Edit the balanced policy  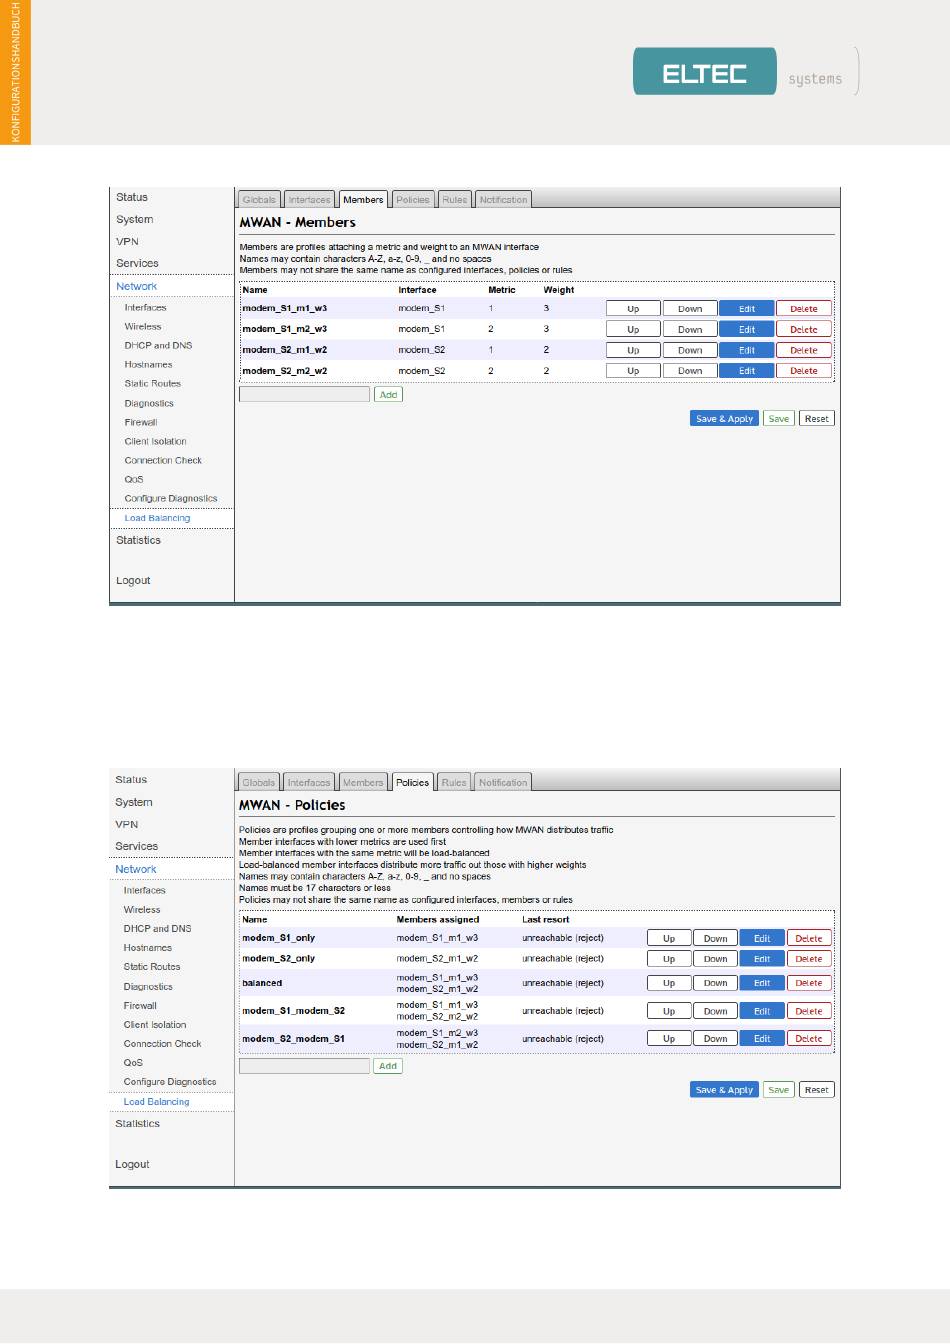761,983
